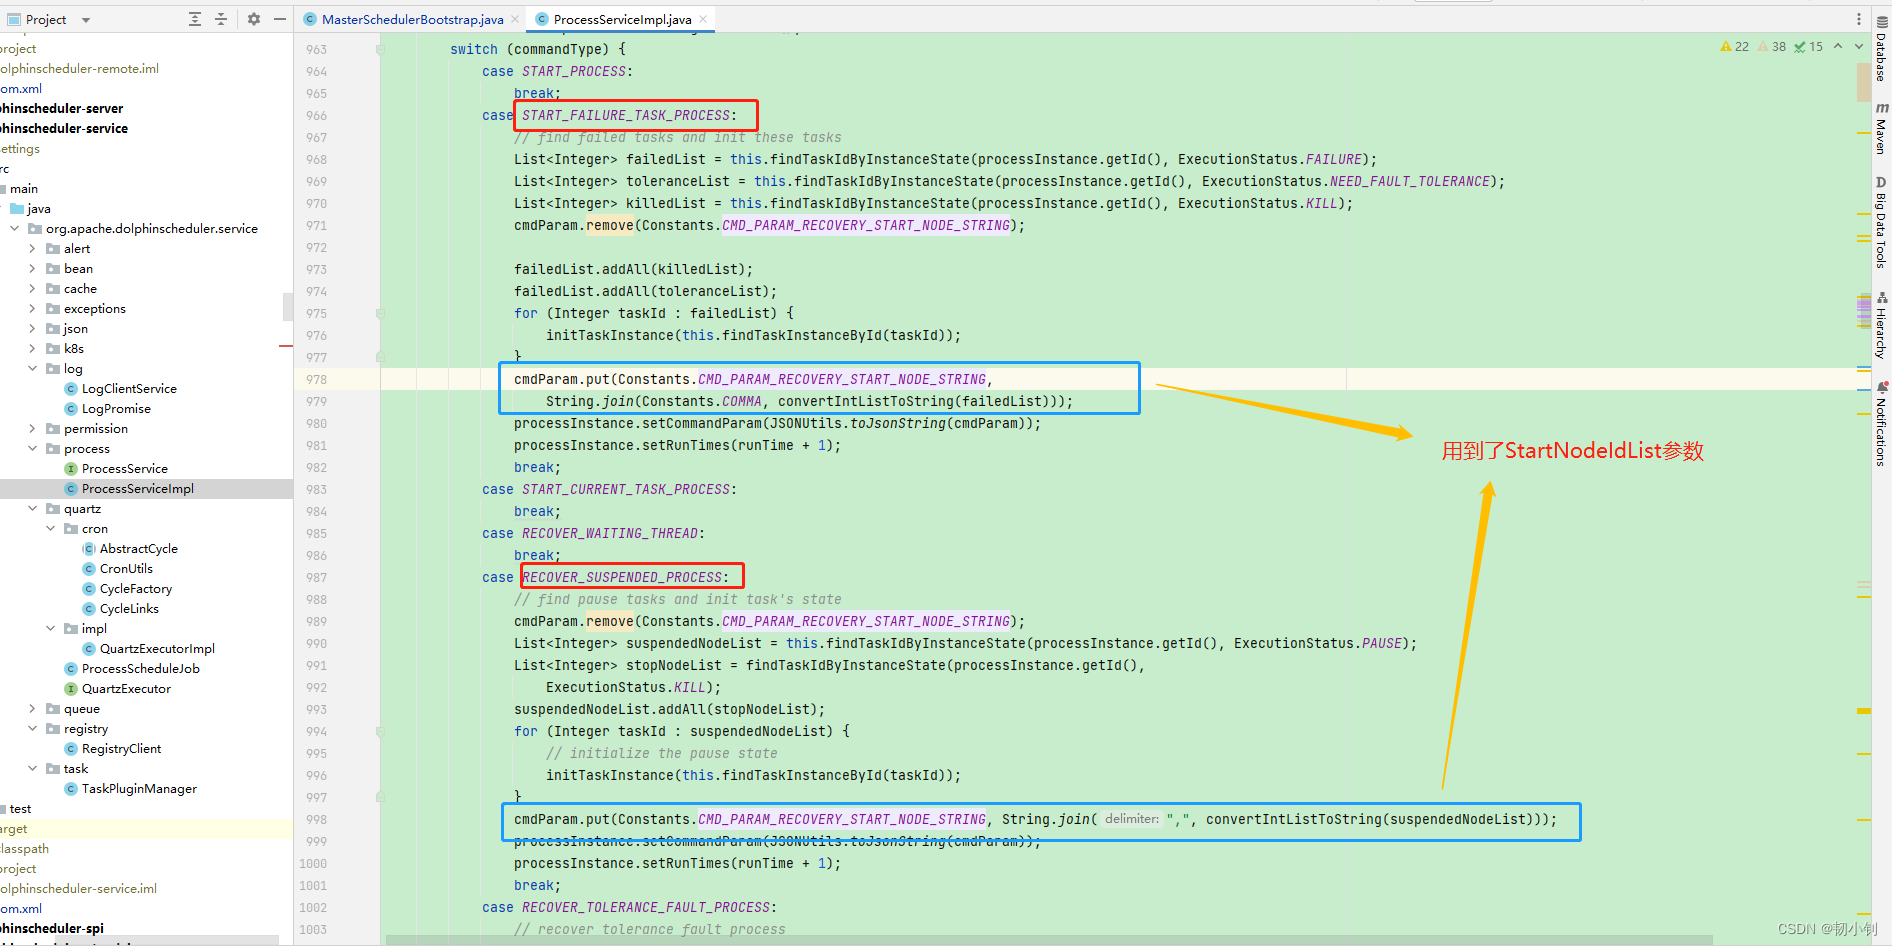Expand the queue folder
This screenshot has width=1892, height=946.
33,709
